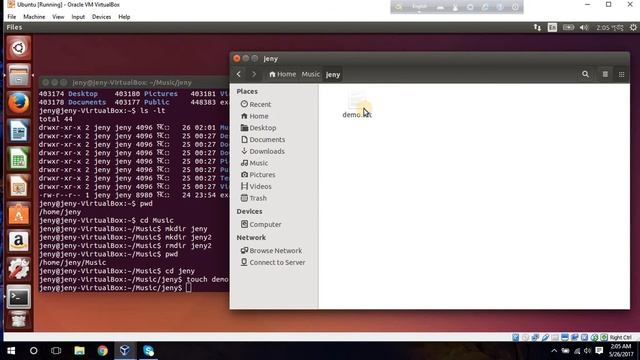The height and width of the screenshot is (360, 640).
Task: Open Skype from Windows taskbar
Action: 148,351
